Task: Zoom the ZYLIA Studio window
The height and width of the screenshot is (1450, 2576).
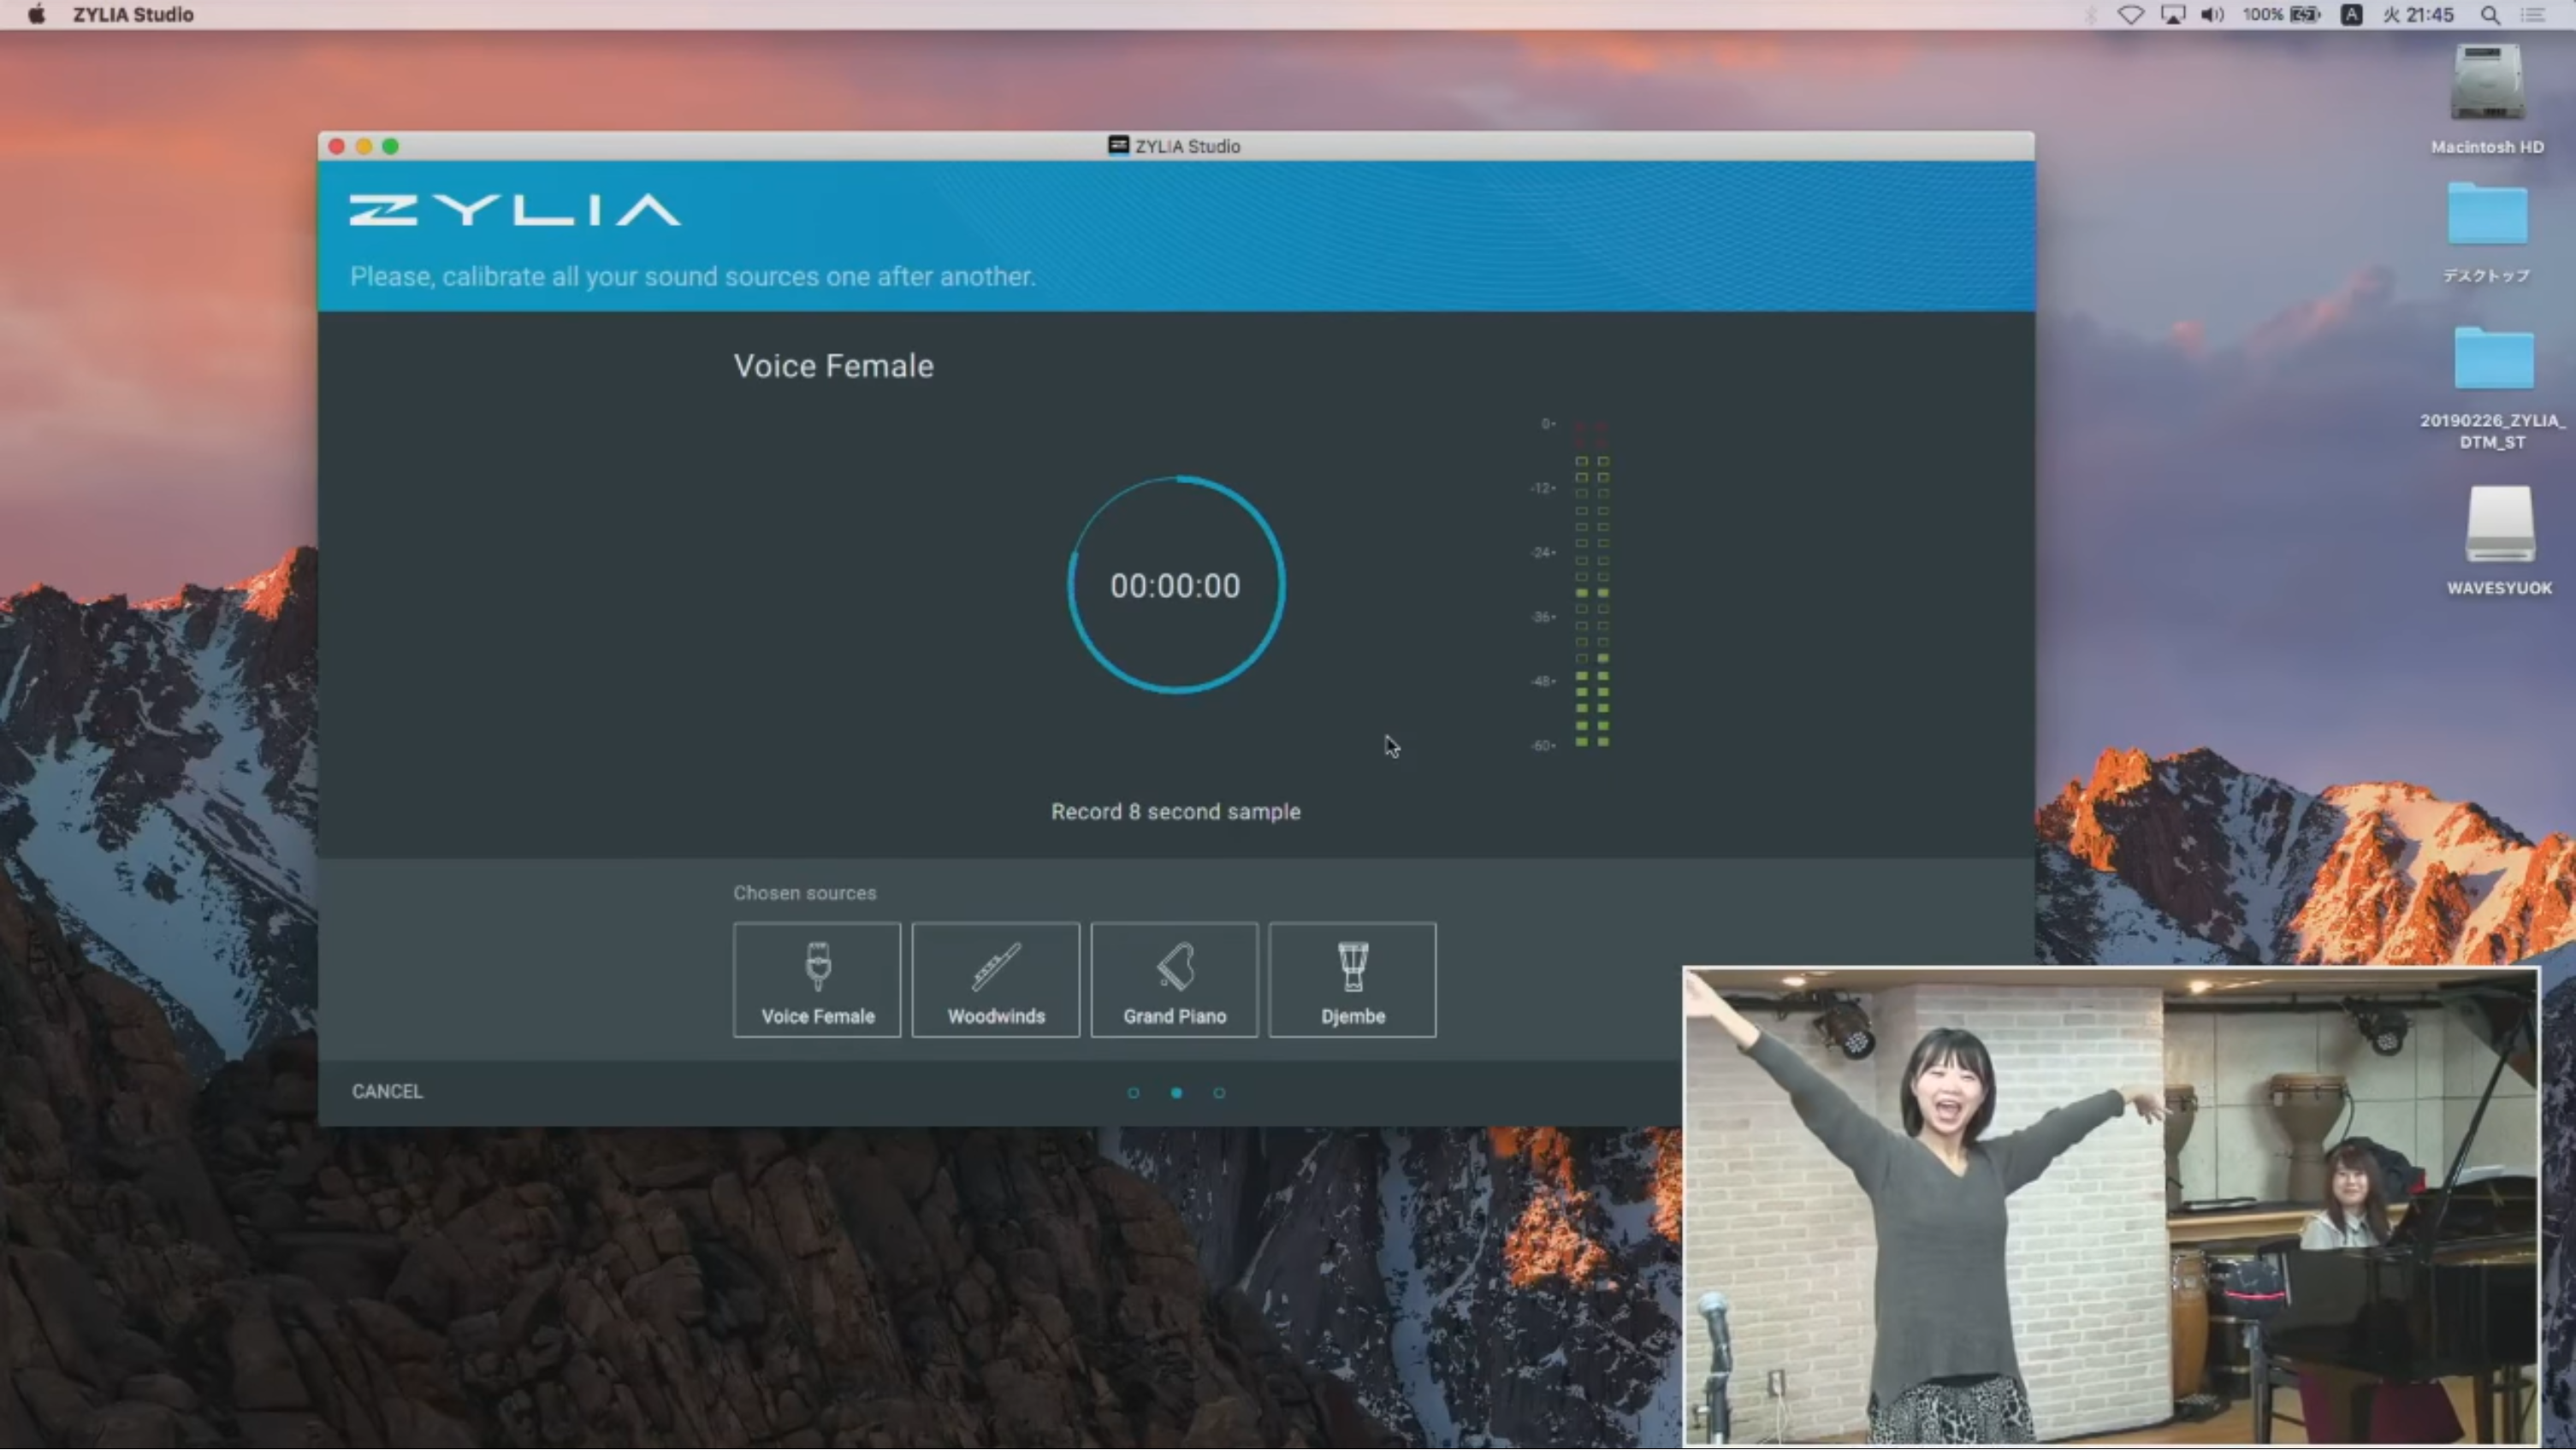Action: (391, 146)
